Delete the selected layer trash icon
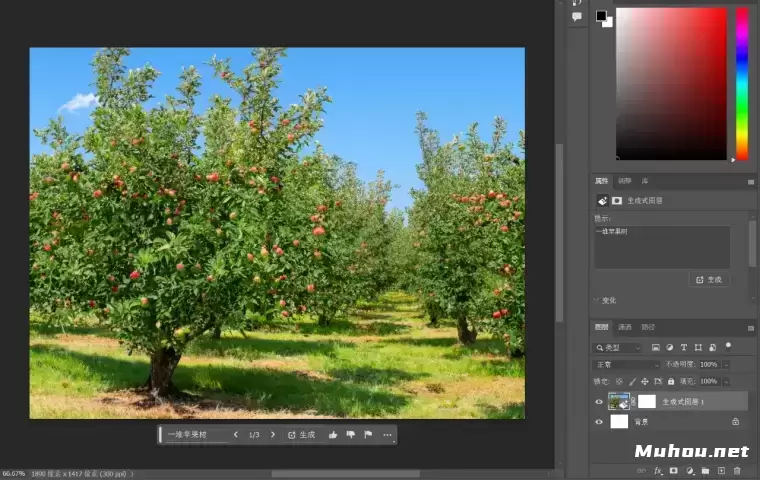The width and height of the screenshot is (760, 480). pyautogui.click(x=737, y=471)
